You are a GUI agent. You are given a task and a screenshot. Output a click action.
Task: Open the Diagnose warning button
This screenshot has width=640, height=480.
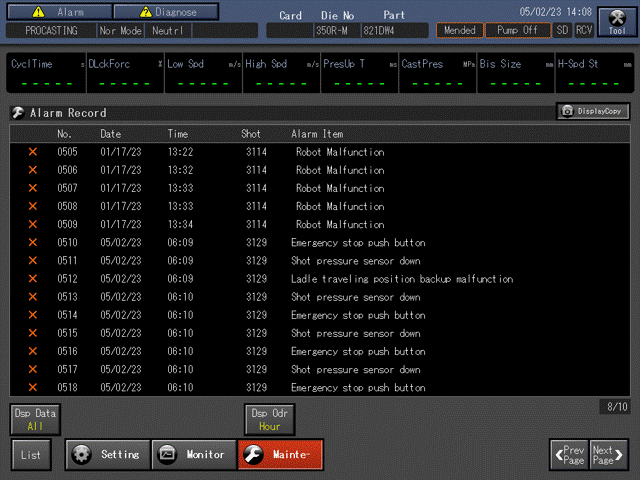click(165, 13)
